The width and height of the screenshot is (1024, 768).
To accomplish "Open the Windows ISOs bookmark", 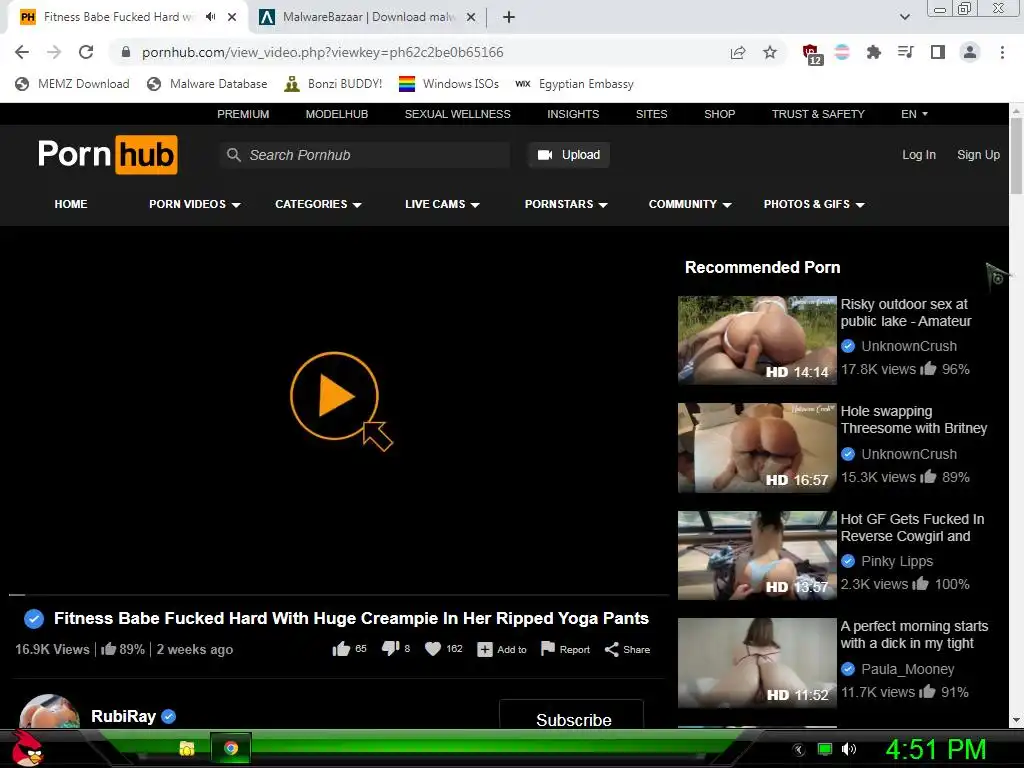I will point(449,84).
